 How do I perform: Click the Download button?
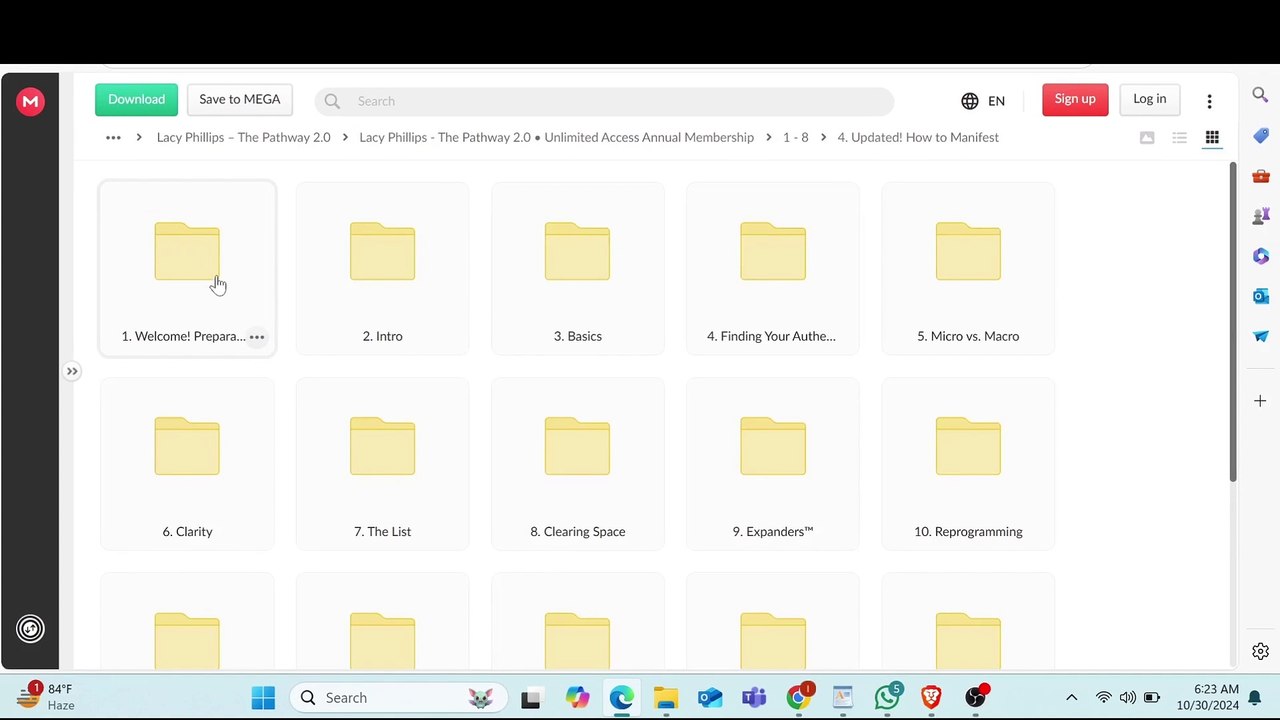point(136,99)
